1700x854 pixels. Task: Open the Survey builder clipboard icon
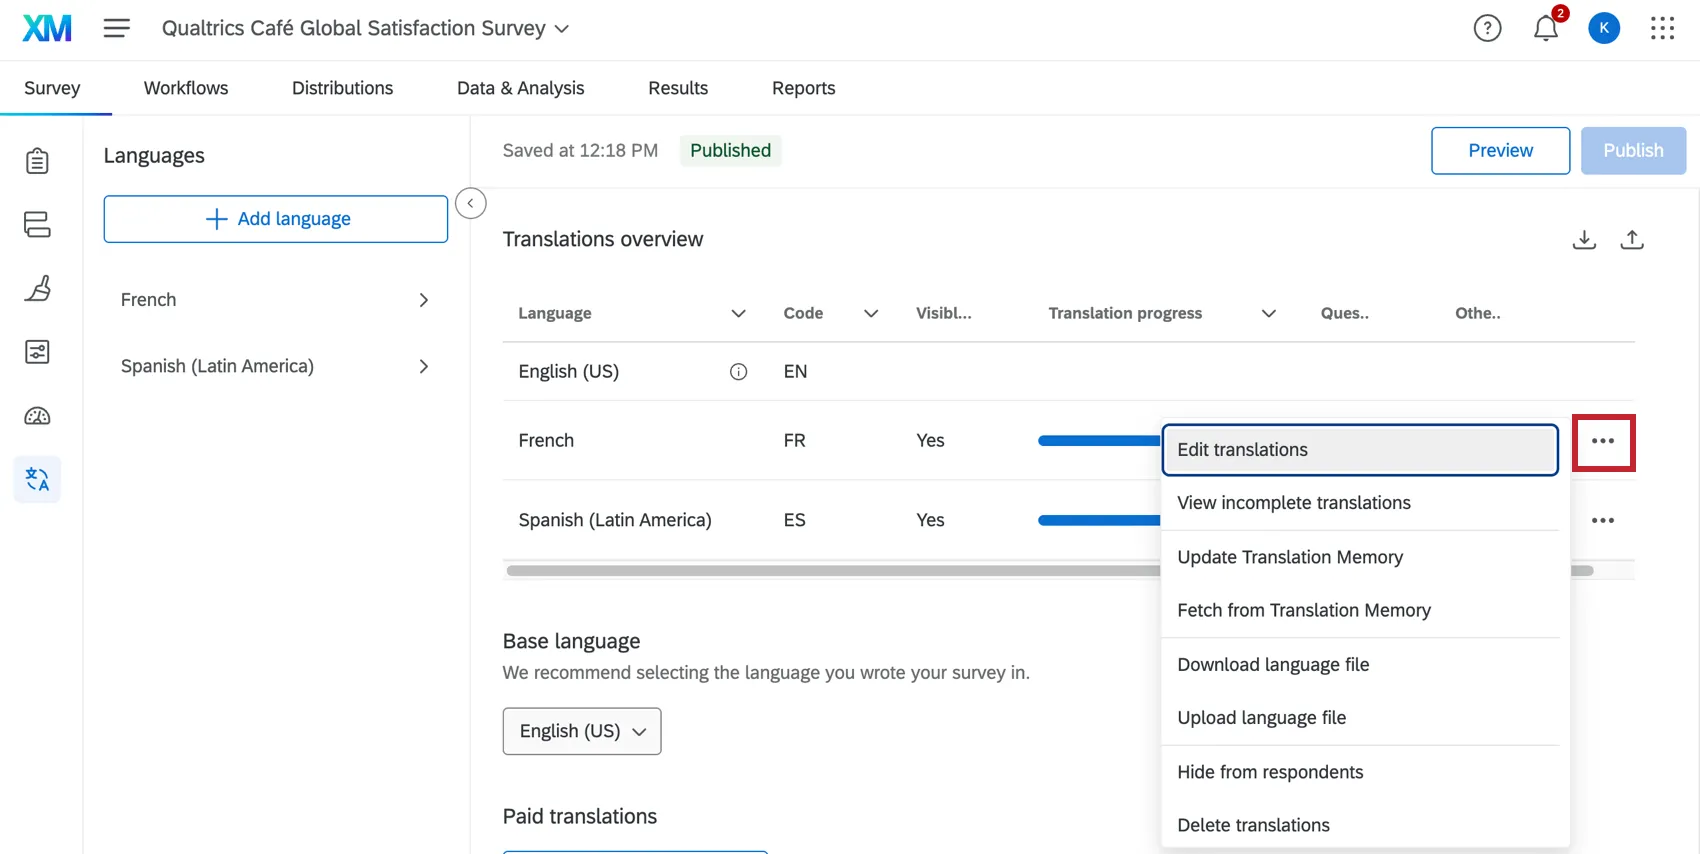pyautogui.click(x=37, y=161)
